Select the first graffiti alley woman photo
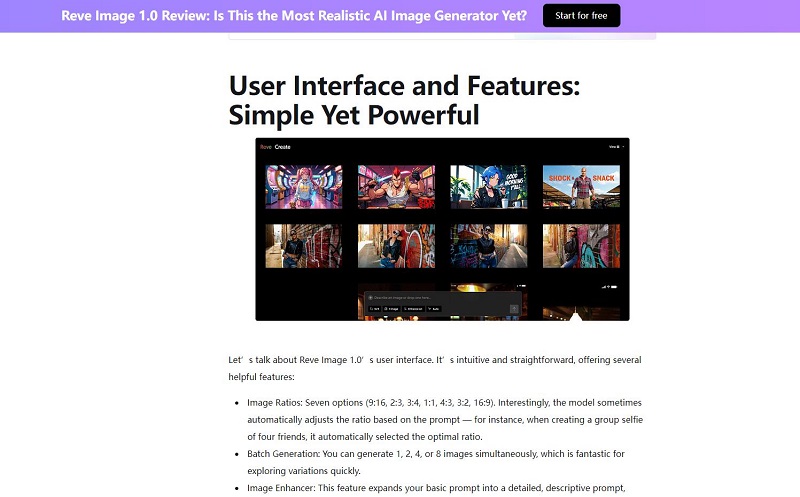Viewport: 800px width, 497px height. point(303,246)
